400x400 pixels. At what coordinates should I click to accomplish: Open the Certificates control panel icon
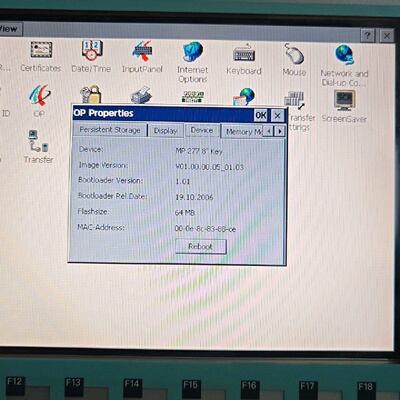(41, 57)
